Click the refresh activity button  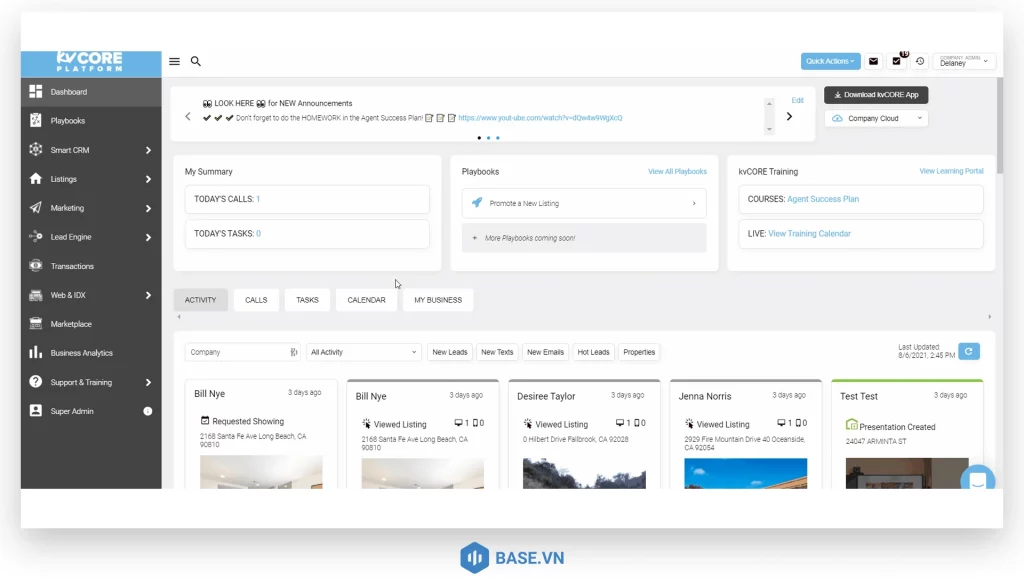(x=968, y=351)
